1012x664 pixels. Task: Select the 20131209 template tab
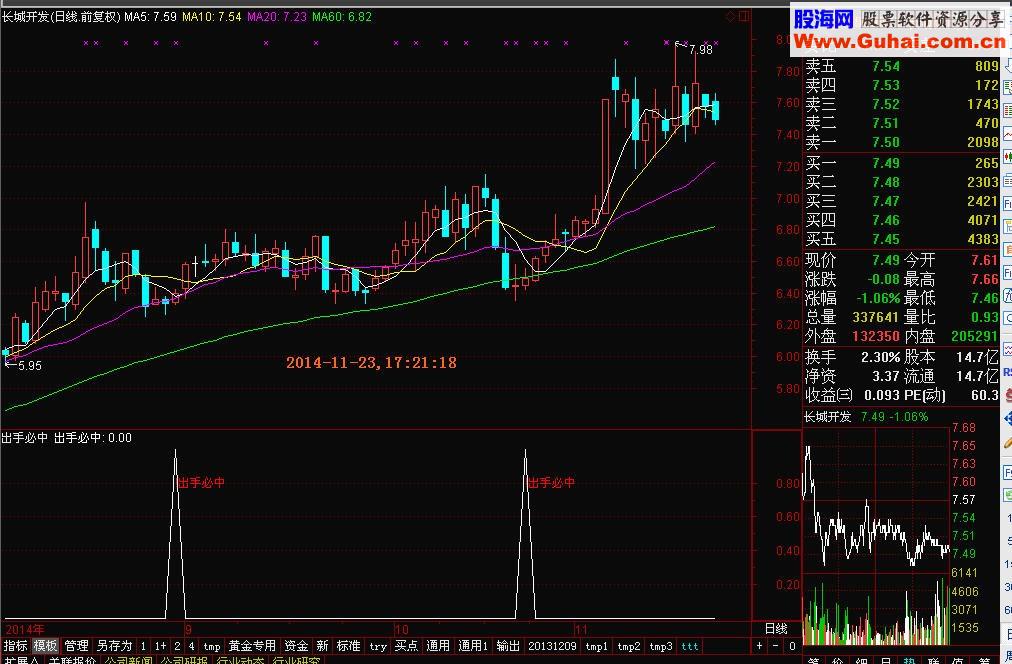click(x=552, y=646)
